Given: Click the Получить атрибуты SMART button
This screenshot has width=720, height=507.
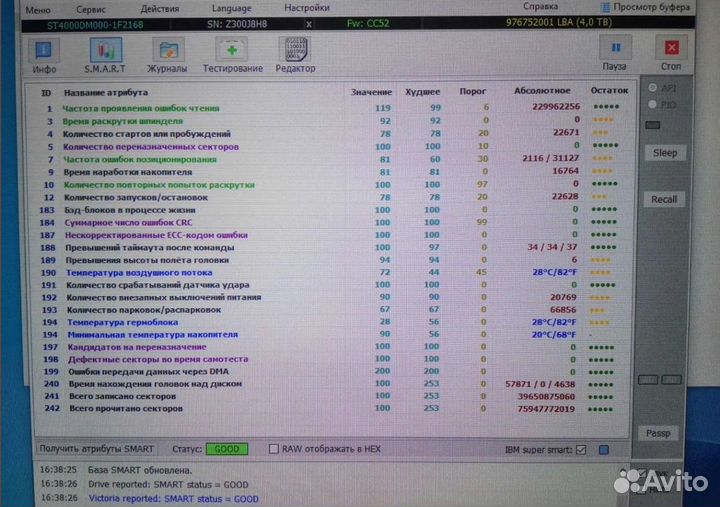Looking at the screenshot, I should (x=97, y=450).
